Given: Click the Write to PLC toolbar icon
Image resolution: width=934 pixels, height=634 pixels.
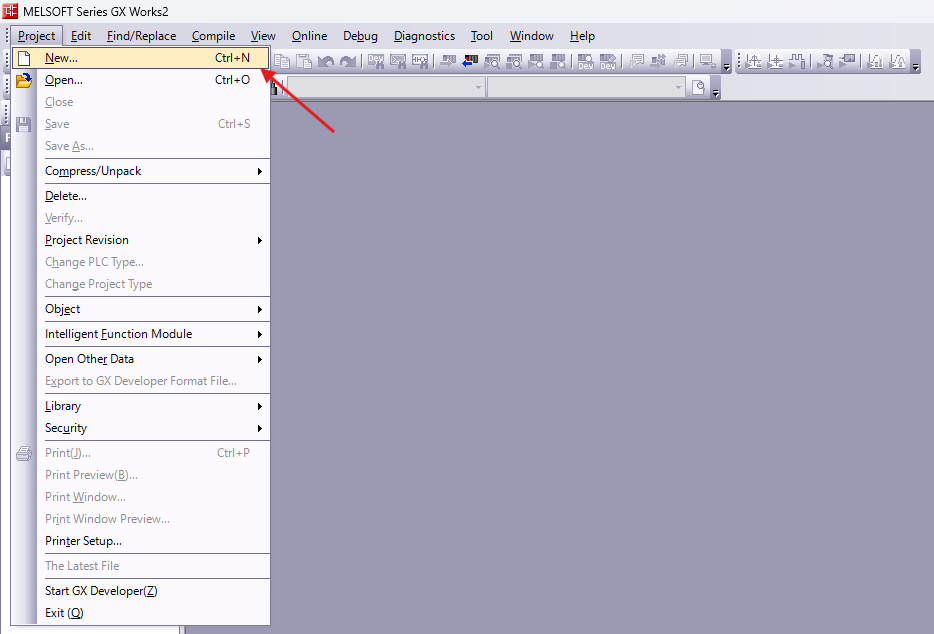Looking at the screenshot, I should [x=446, y=62].
